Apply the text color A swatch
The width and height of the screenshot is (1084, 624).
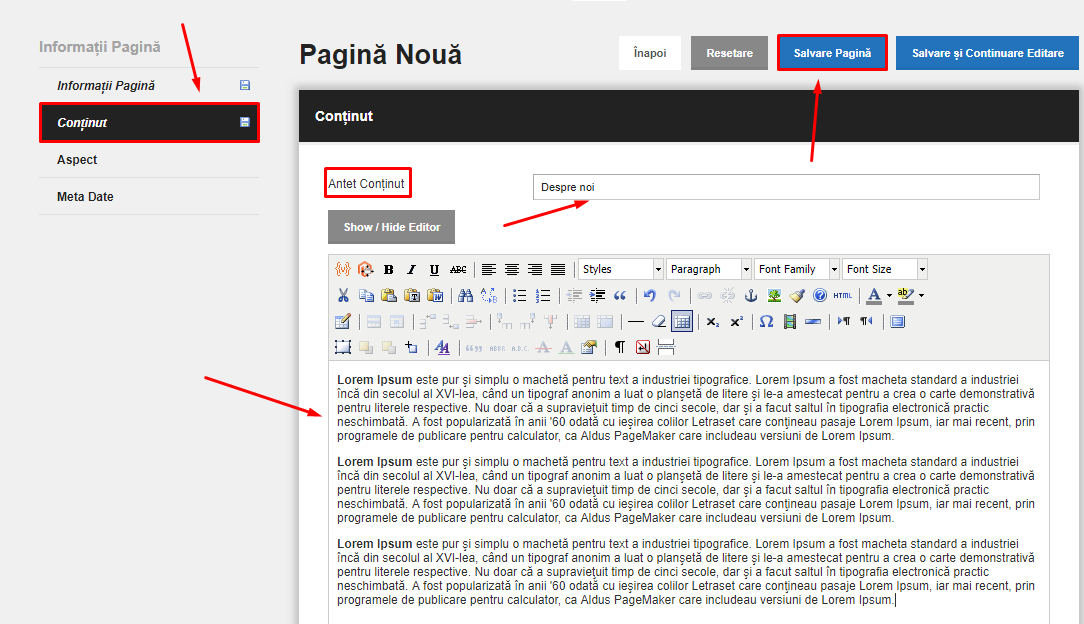(x=875, y=296)
